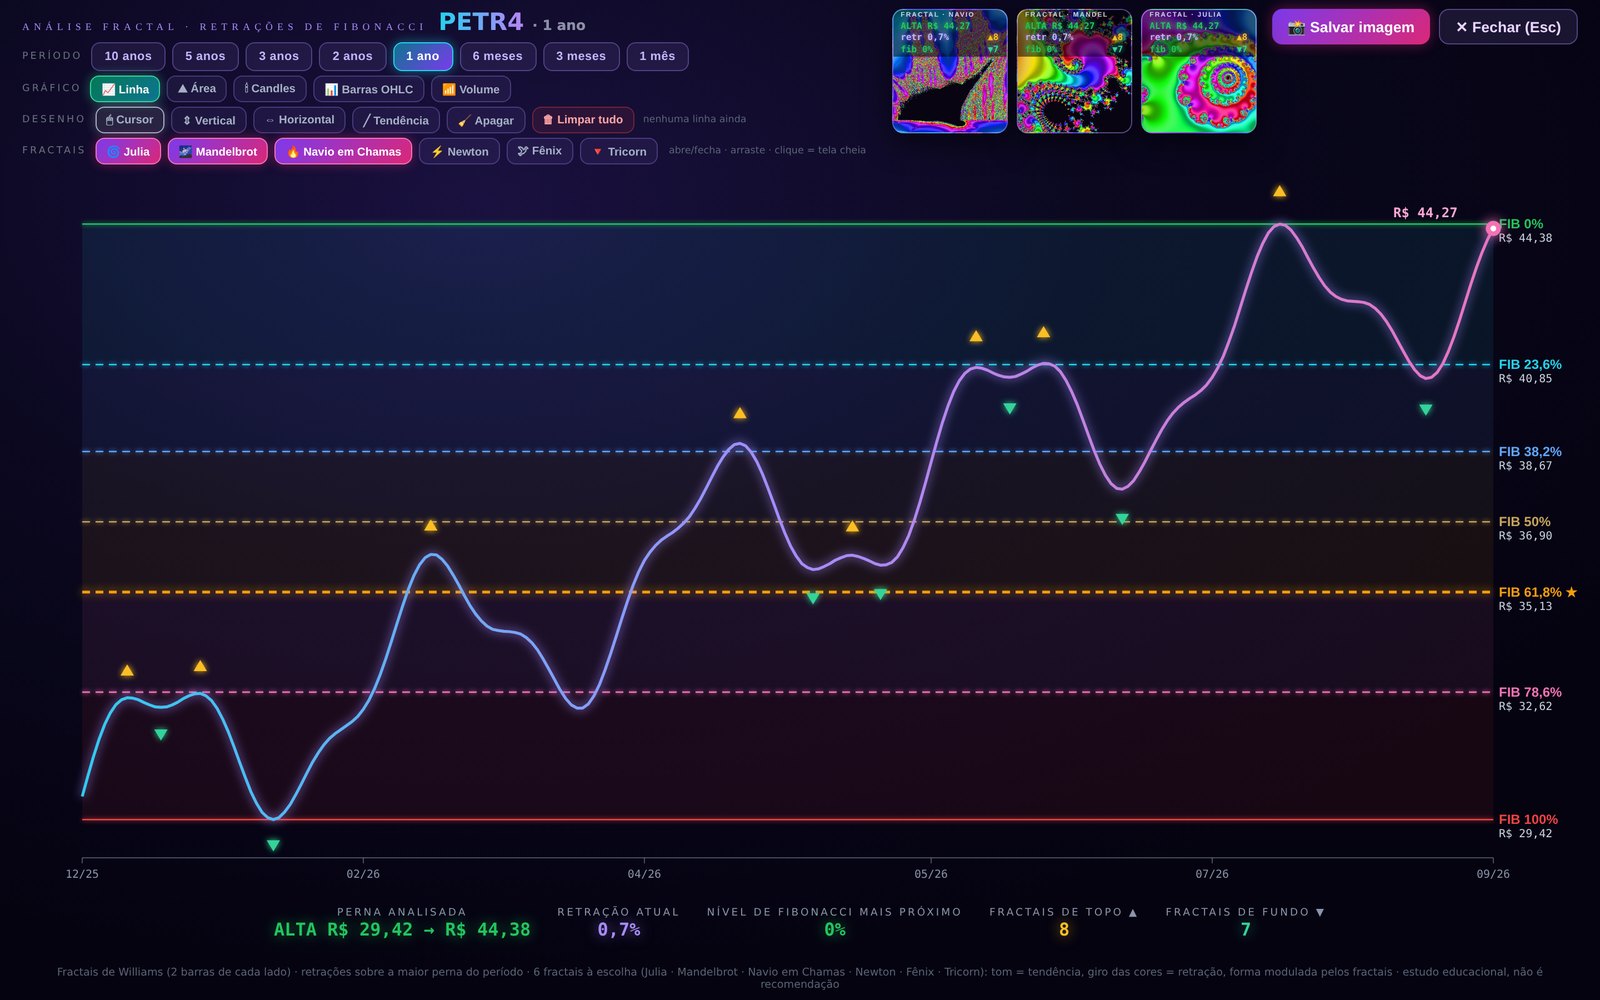Viewport: 1600px width, 1000px height.
Task: Click the ALTA R$ 29,42 → R$ 44,38 value
Action: [402, 930]
